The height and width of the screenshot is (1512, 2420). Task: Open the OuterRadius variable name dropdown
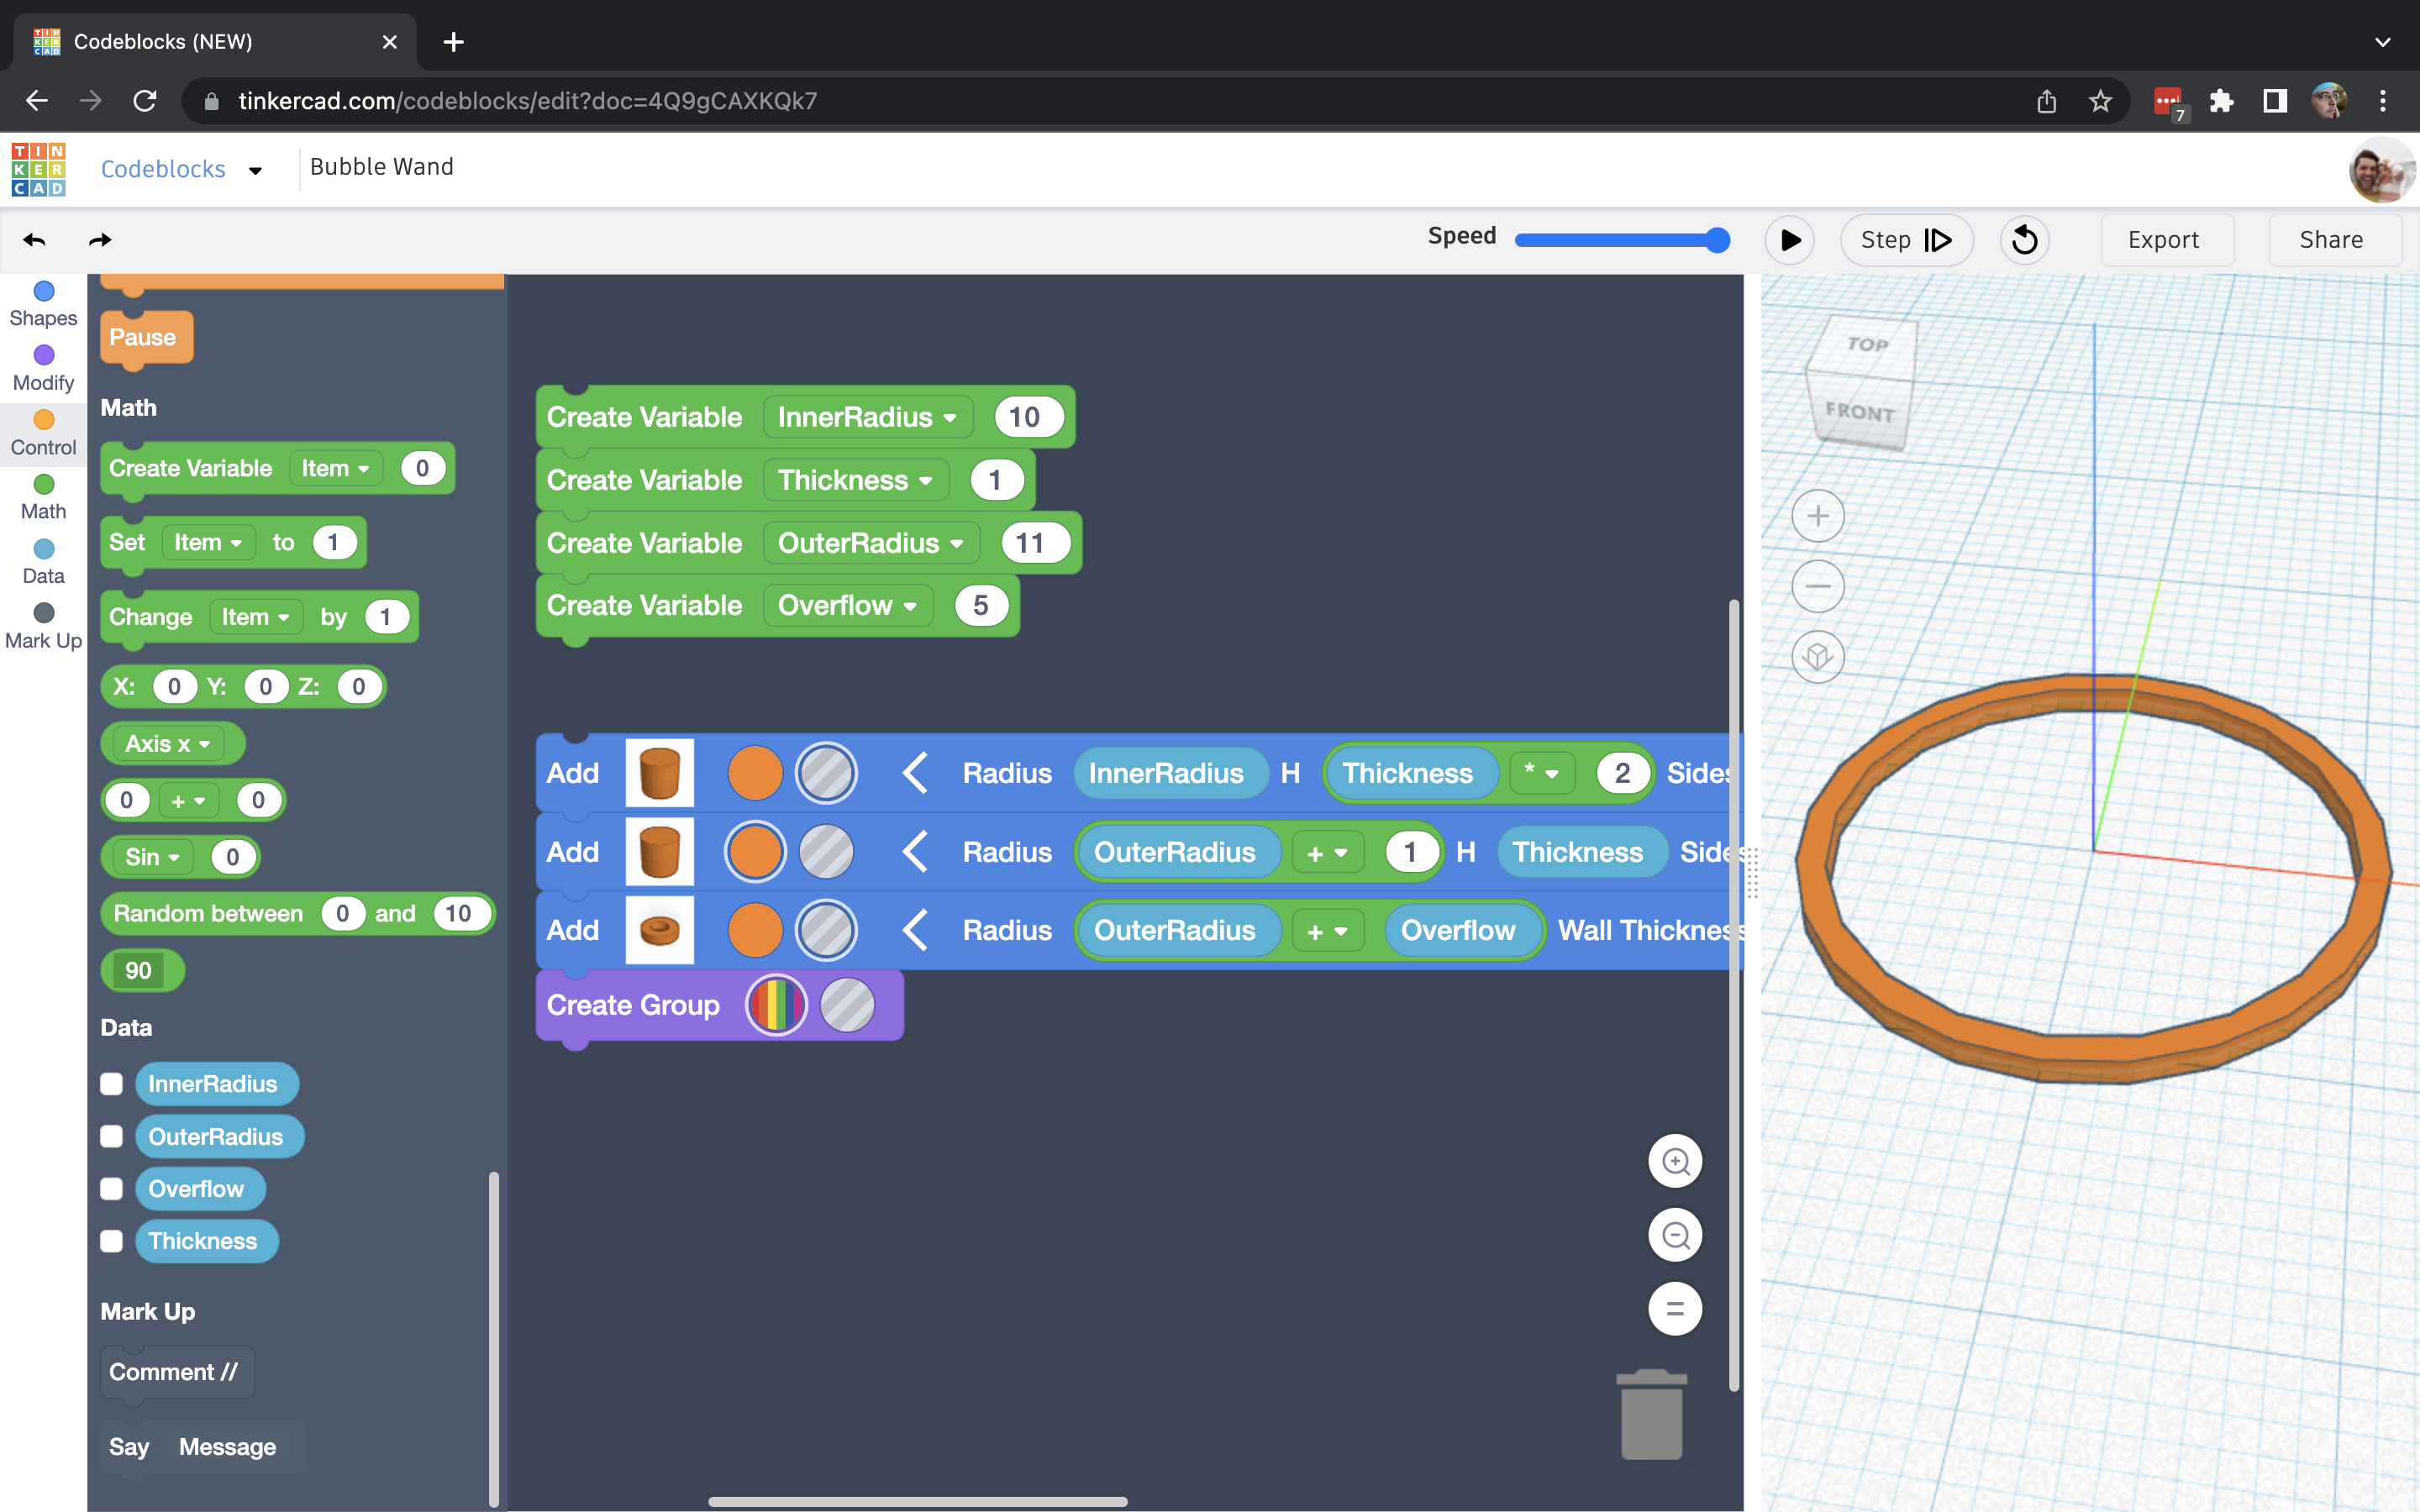pos(870,543)
